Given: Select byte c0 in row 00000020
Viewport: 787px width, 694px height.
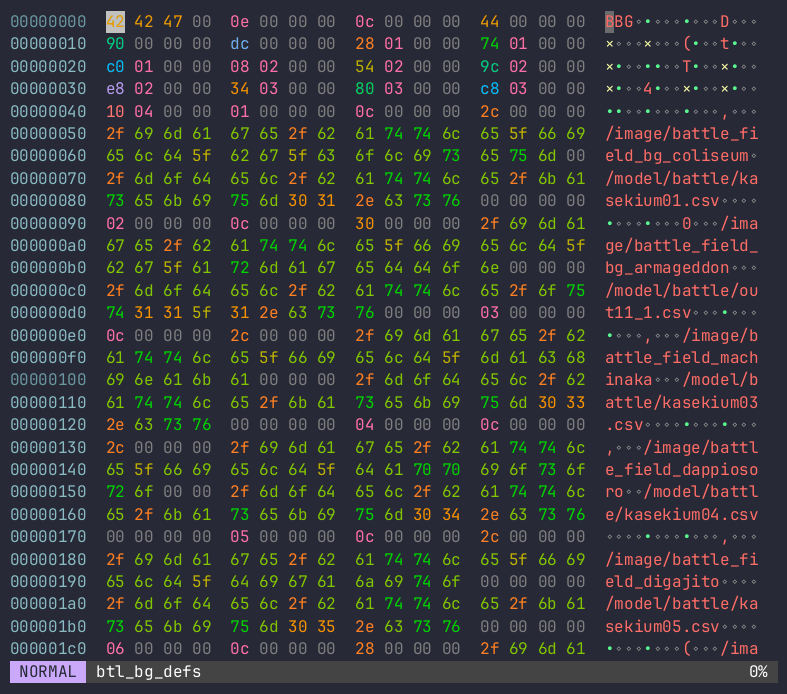Looking at the screenshot, I should (x=115, y=66).
